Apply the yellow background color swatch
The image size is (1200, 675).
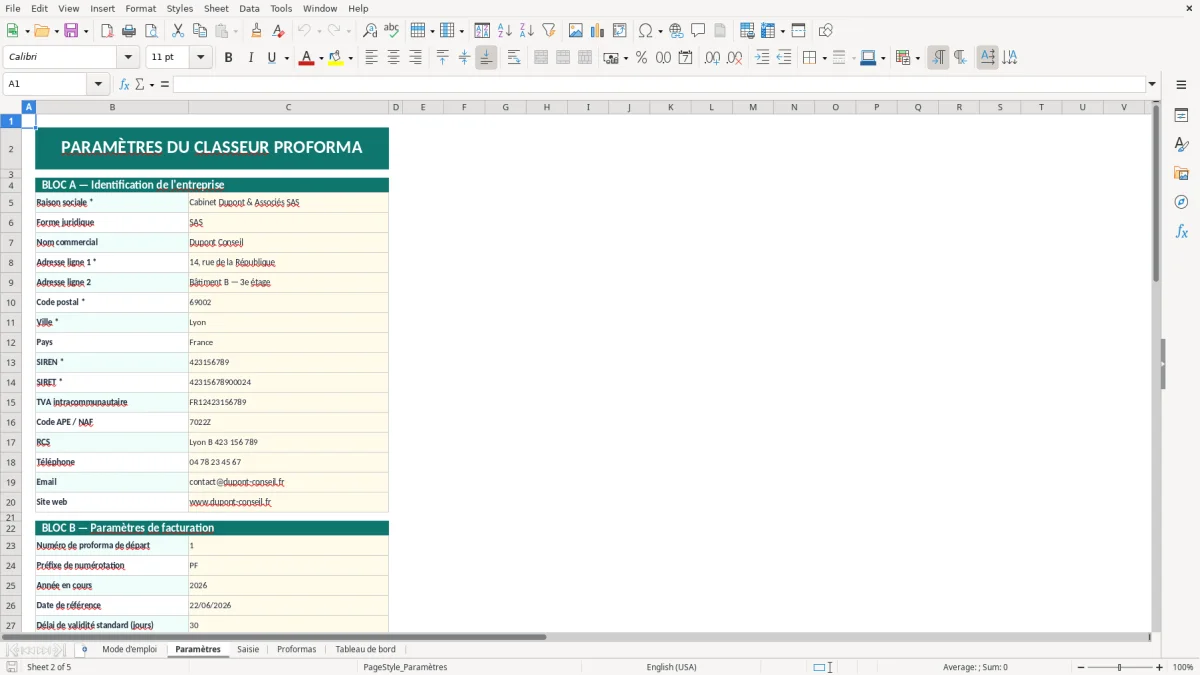point(335,58)
